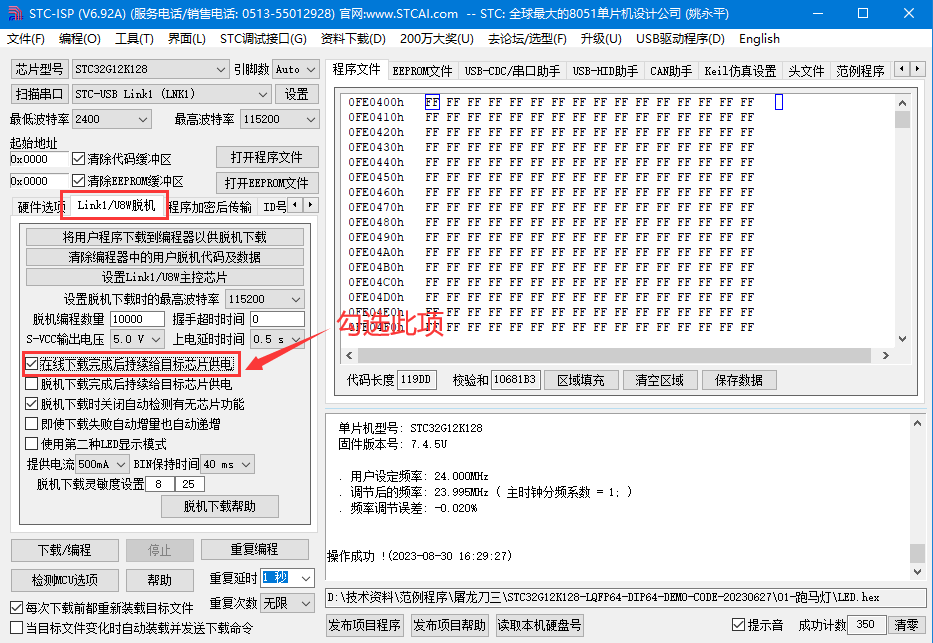Image resolution: width=933 pixels, height=643 pixels.
Task: Click 保存数据 button
Action: (x=738, y=380)
